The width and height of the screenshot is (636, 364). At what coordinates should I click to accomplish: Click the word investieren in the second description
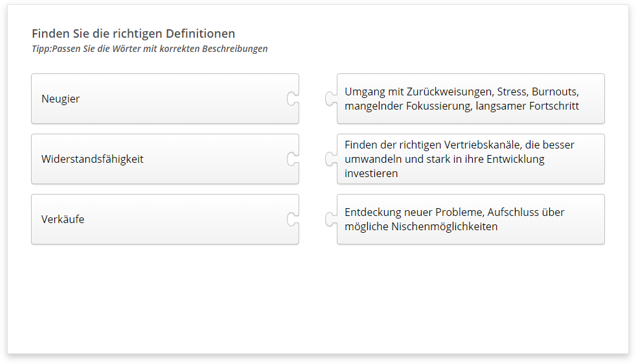point(371,173)
